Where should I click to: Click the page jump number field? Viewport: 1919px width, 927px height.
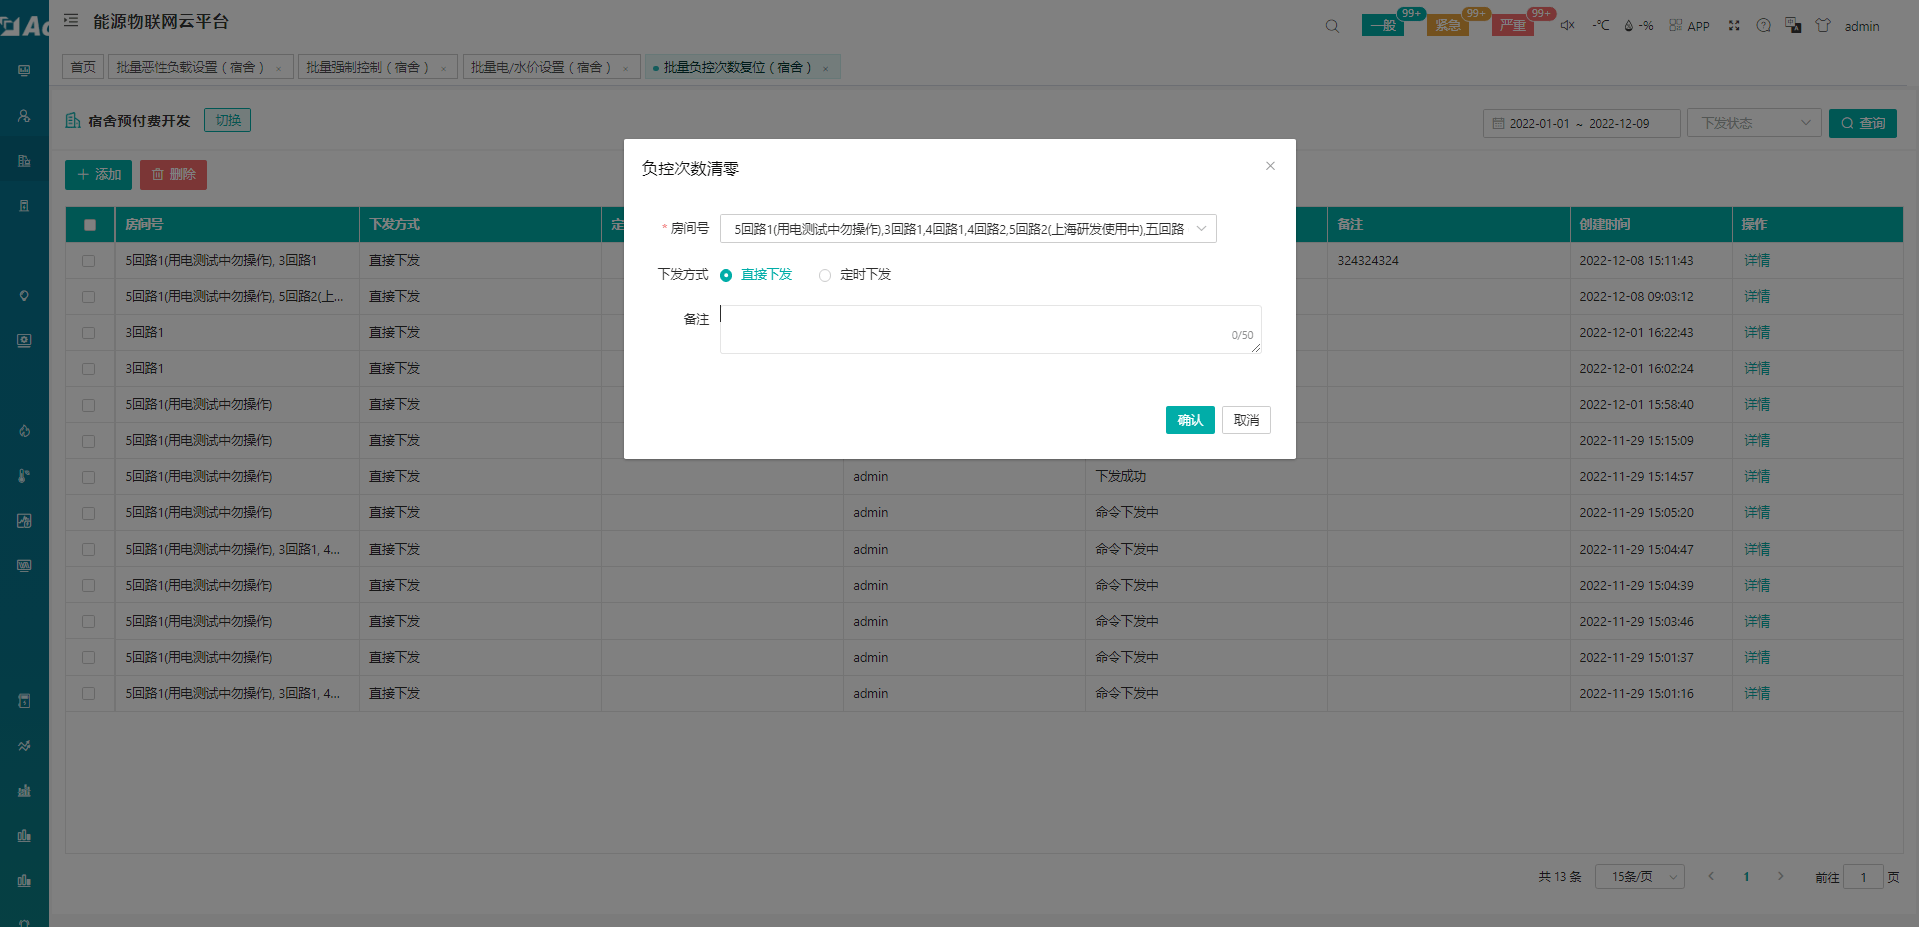[1863, 877]
